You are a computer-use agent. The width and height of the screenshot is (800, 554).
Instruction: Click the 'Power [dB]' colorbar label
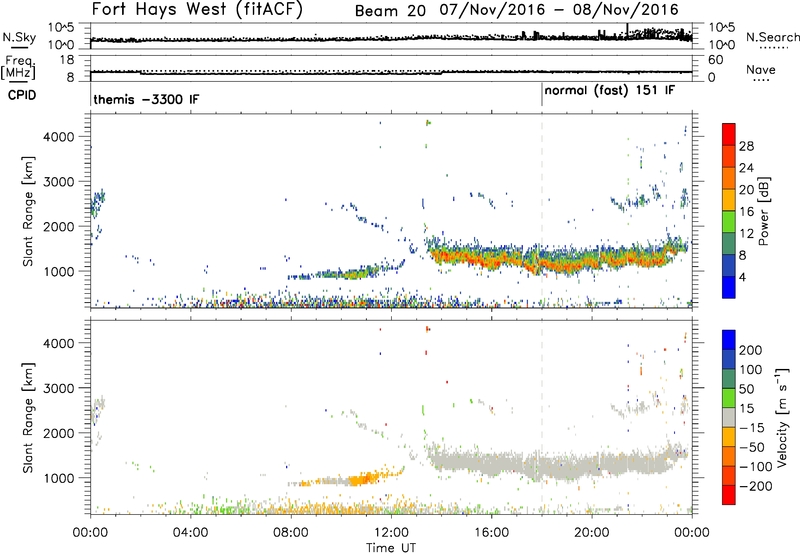tap(764, 211)
